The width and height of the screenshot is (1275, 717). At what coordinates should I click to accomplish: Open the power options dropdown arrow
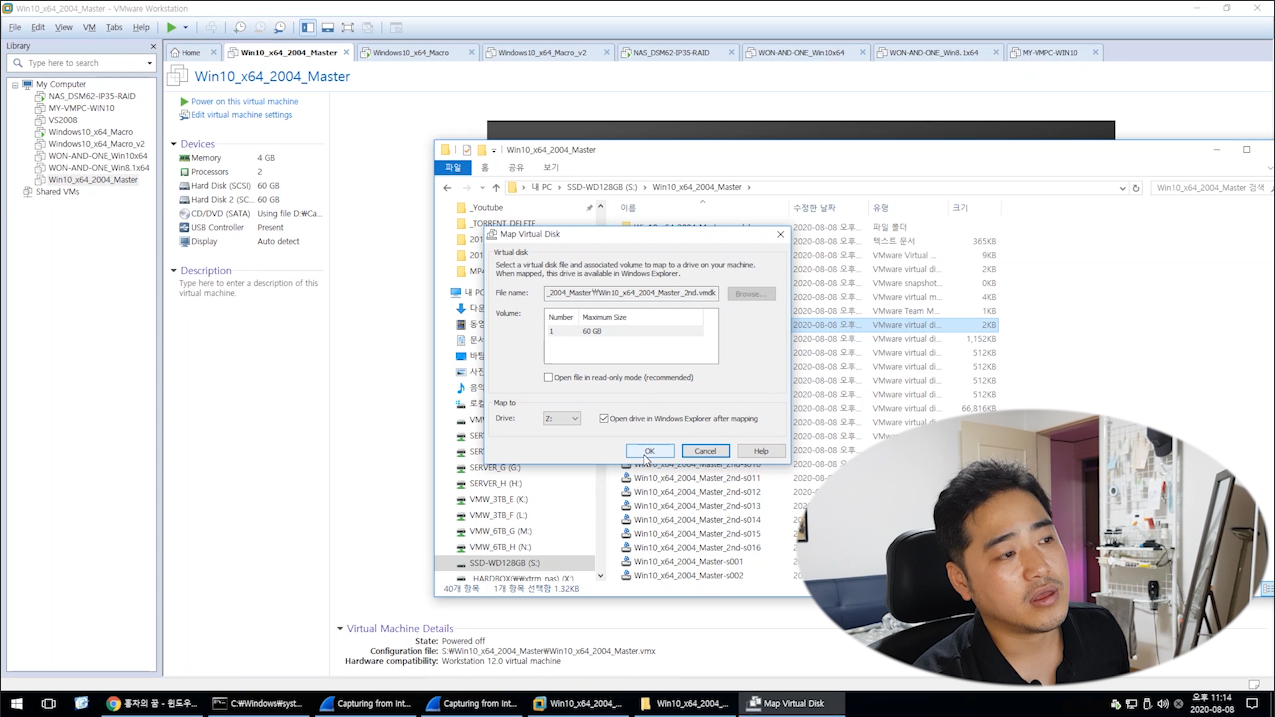(x=185, y=27)
